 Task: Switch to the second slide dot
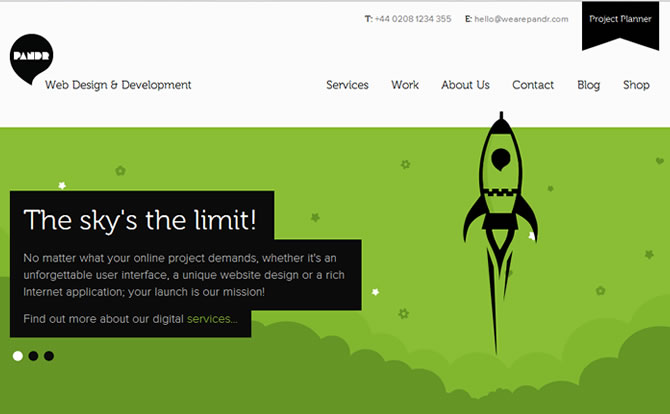(33, 355)
